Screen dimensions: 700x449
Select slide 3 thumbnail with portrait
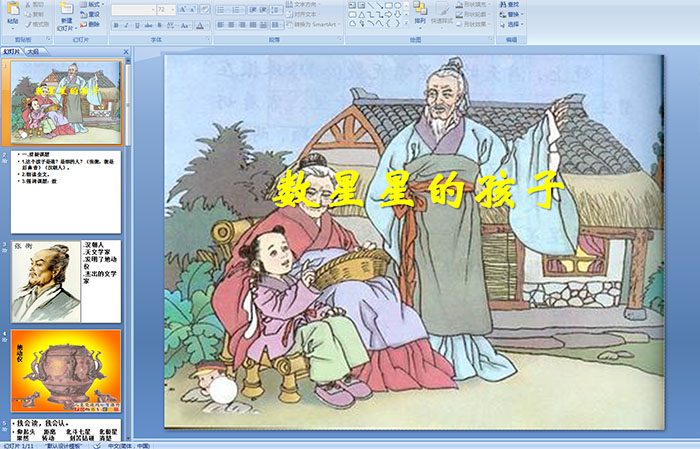pyautogui.click(x=66, y=281)
